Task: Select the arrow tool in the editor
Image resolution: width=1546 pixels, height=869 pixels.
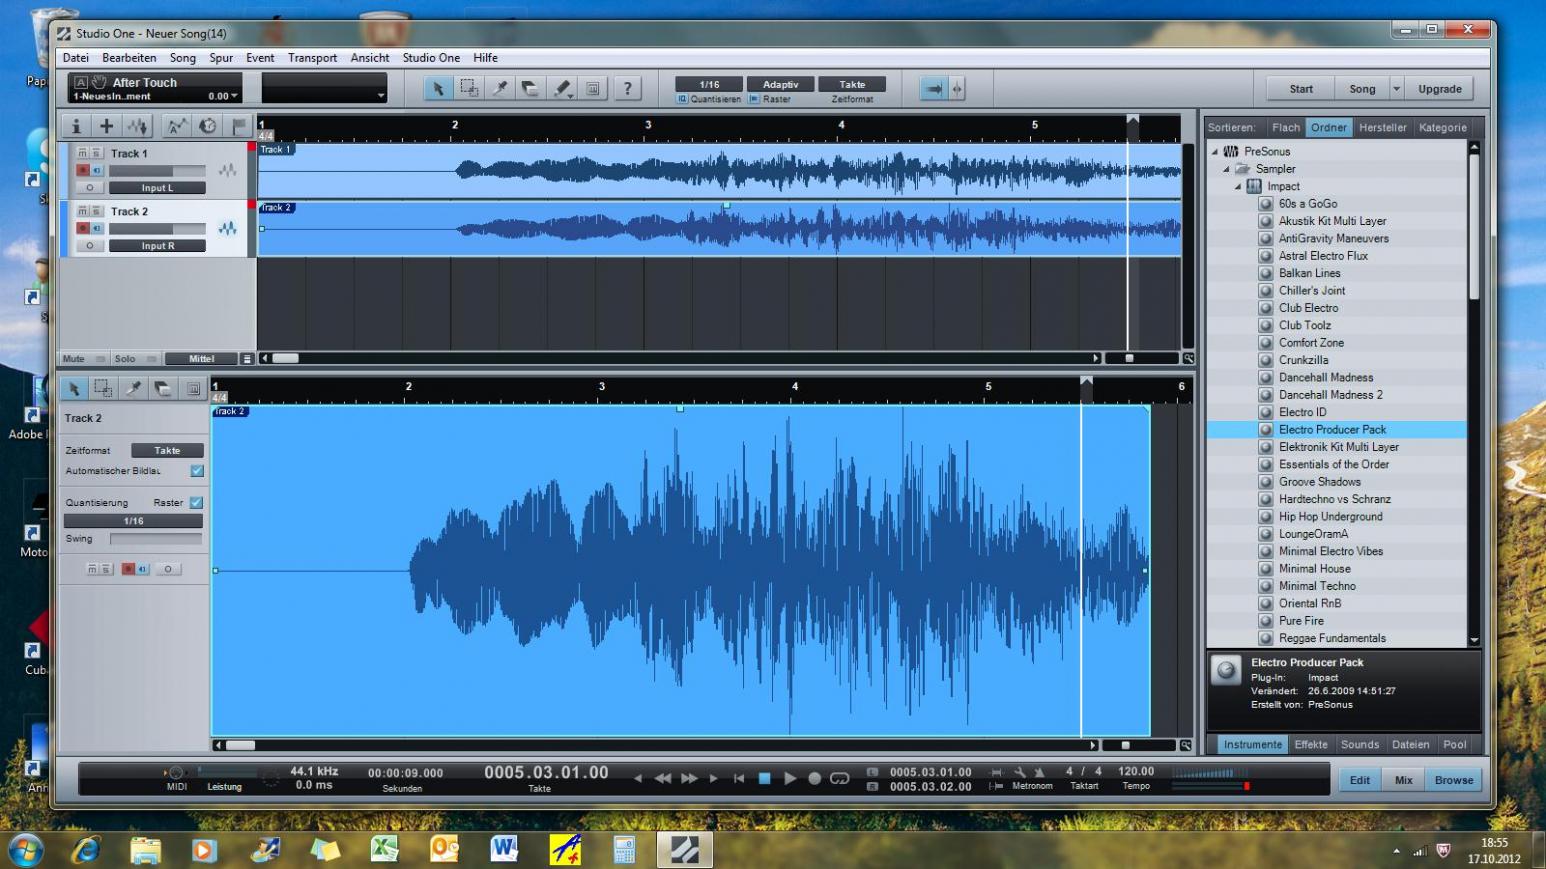Action: pyautogui.click(x=73, y=388)
